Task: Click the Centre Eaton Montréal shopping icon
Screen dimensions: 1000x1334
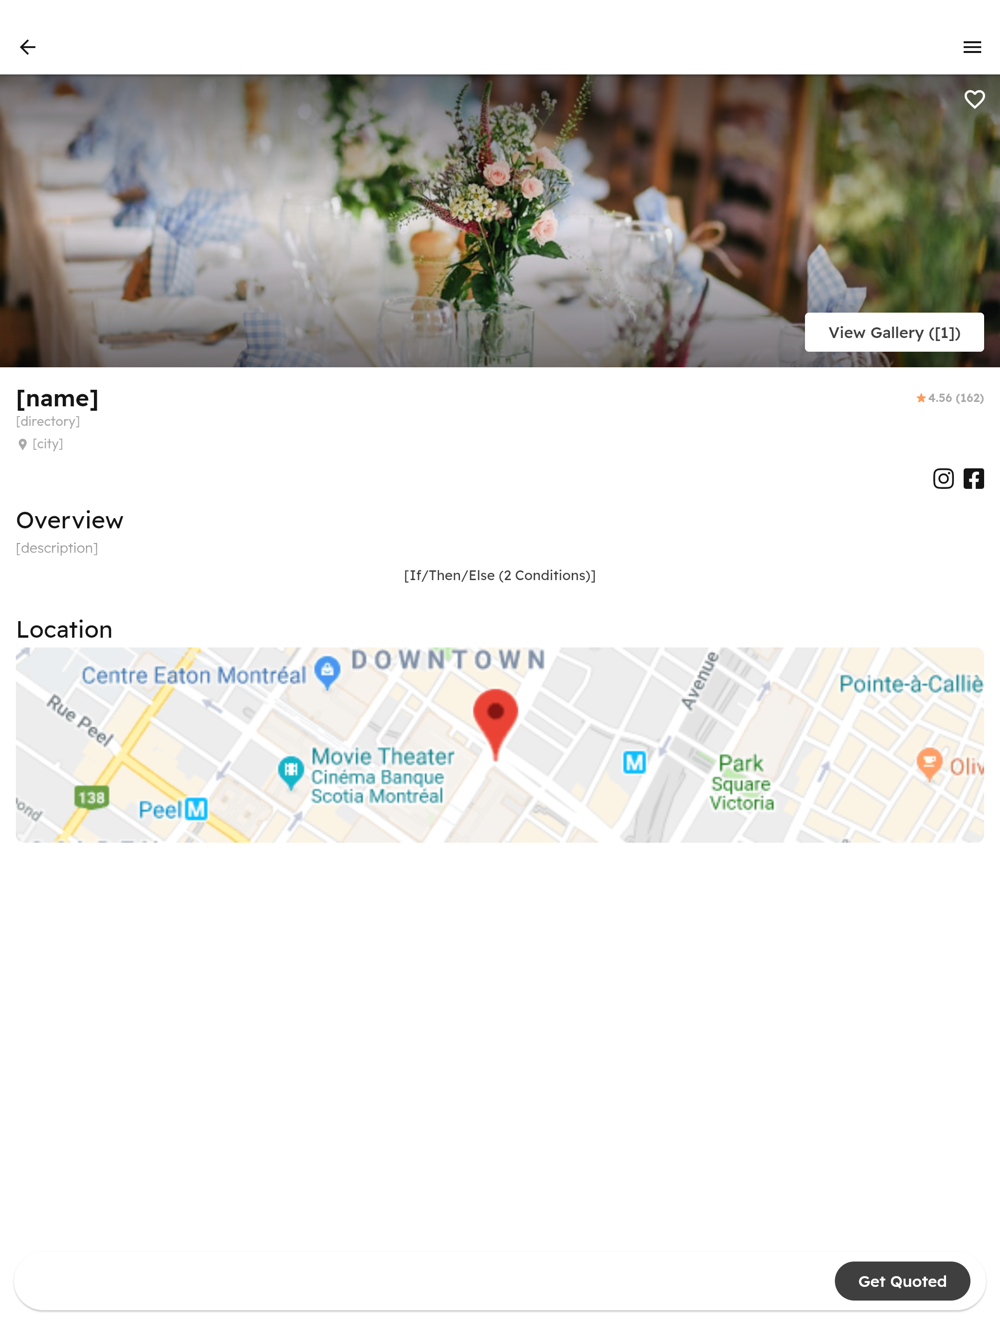Action: 327,672
